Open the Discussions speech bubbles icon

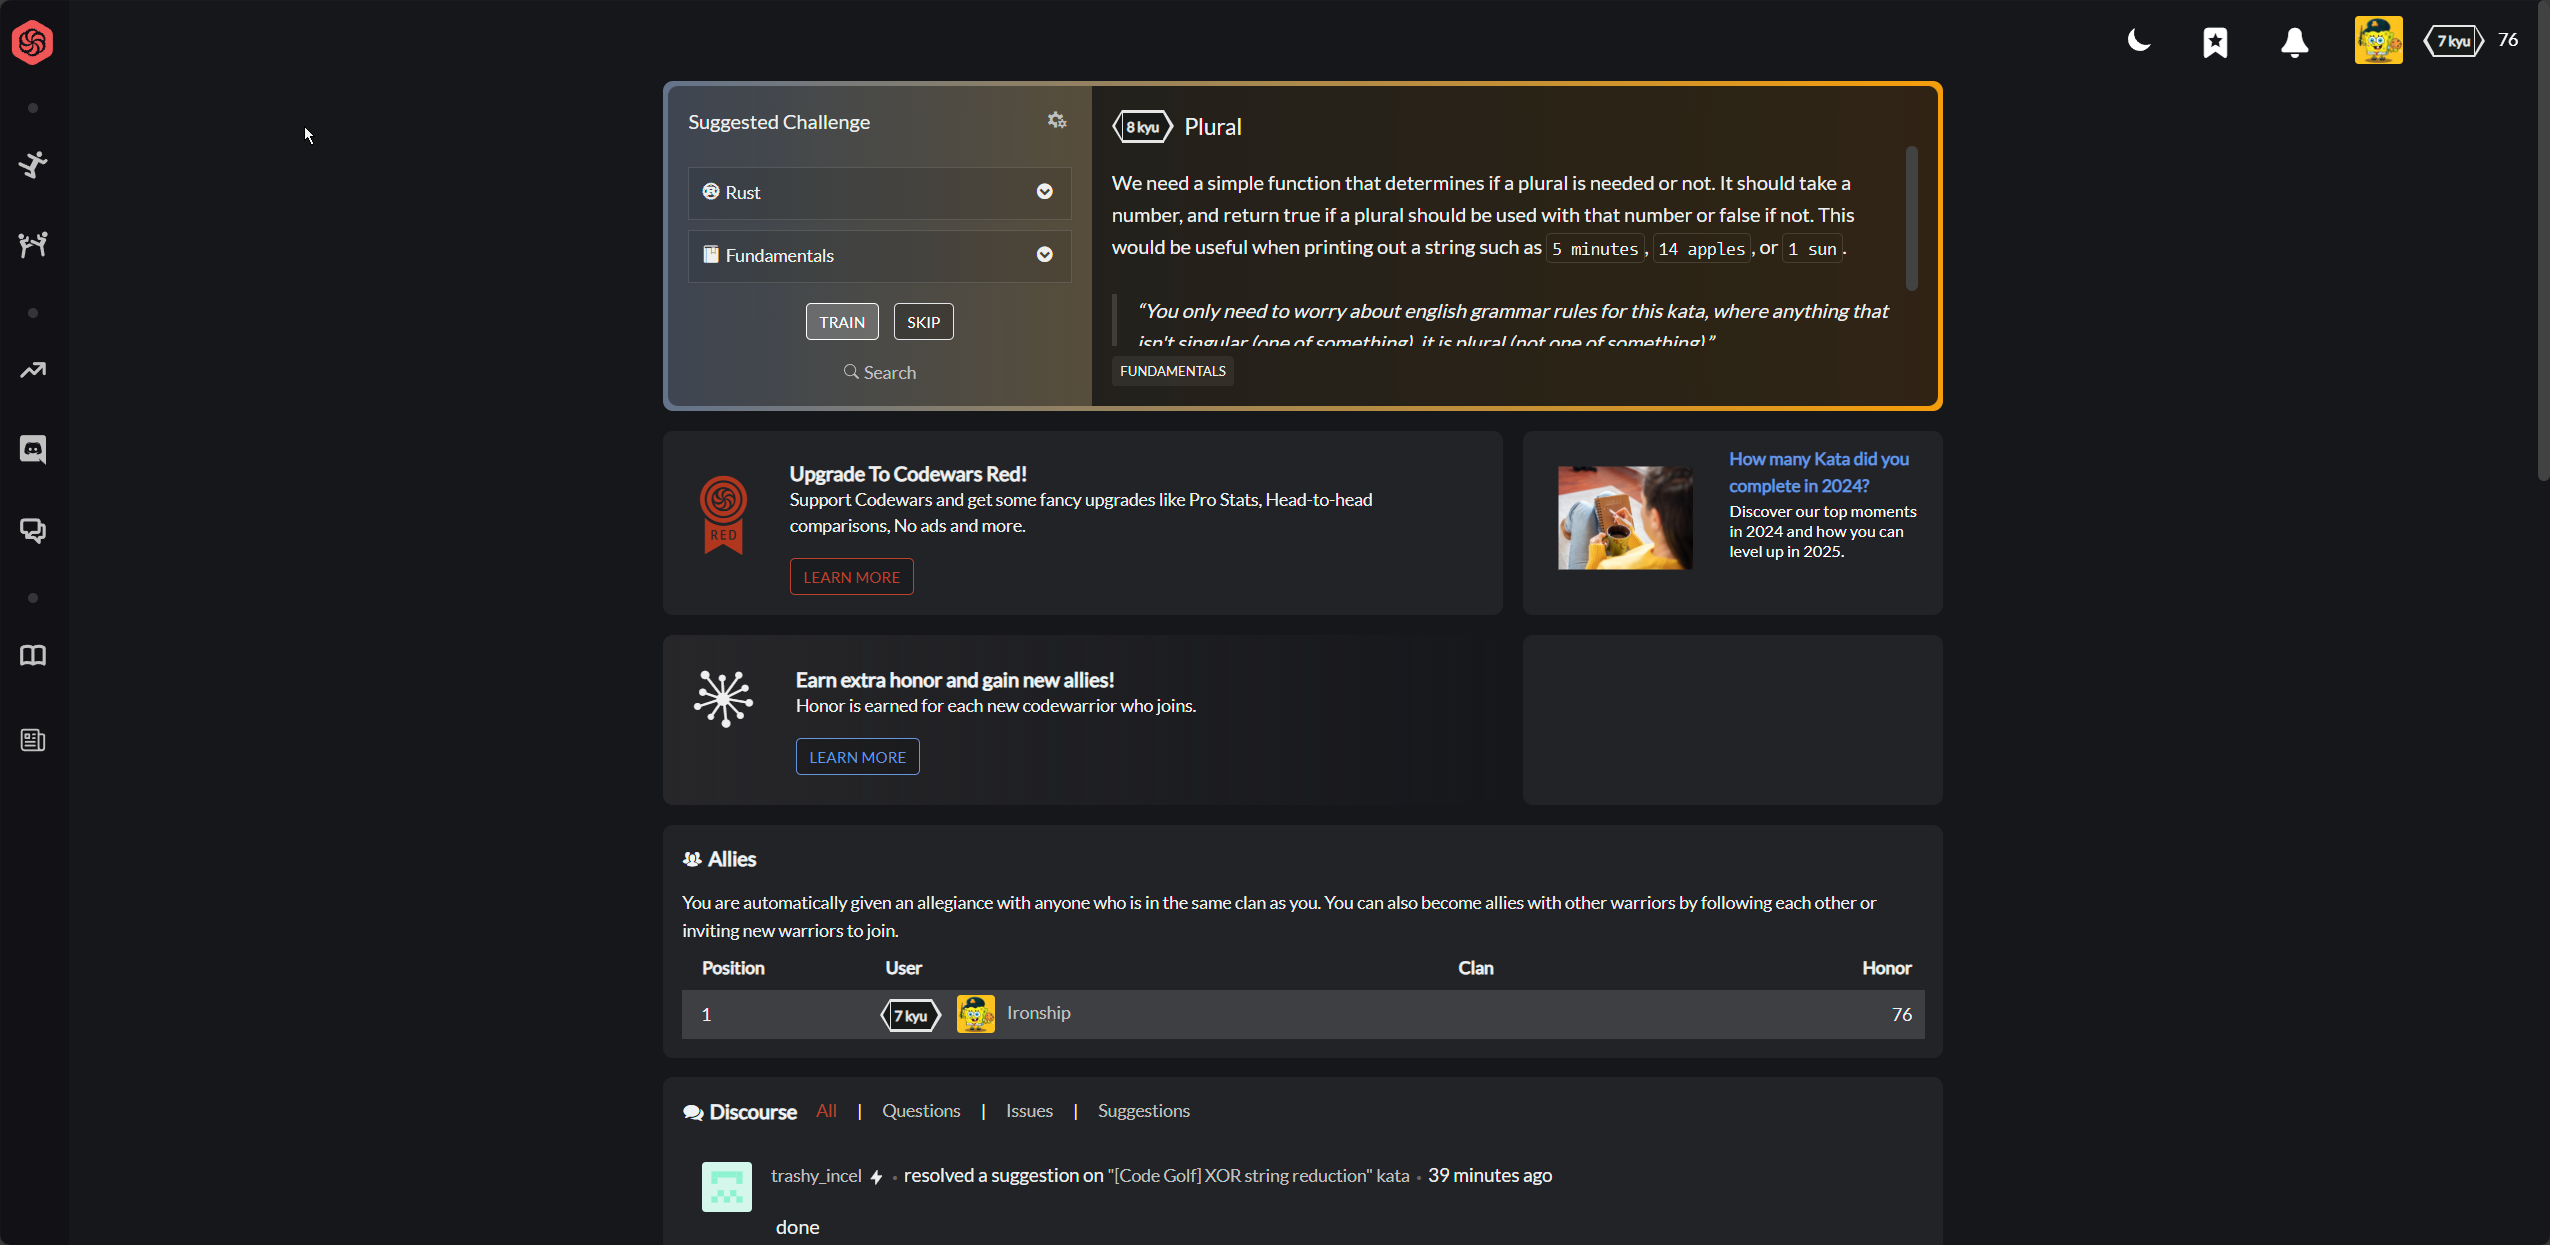click(x=33, y=530)
